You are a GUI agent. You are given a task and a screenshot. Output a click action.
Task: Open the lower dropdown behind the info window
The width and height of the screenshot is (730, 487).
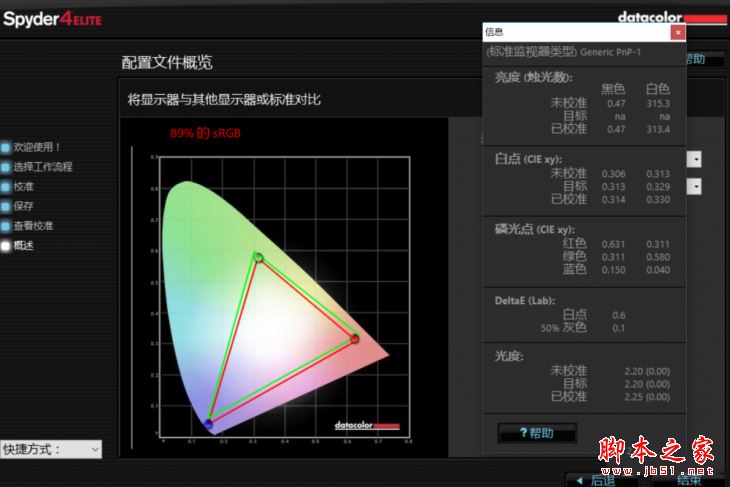694,187
